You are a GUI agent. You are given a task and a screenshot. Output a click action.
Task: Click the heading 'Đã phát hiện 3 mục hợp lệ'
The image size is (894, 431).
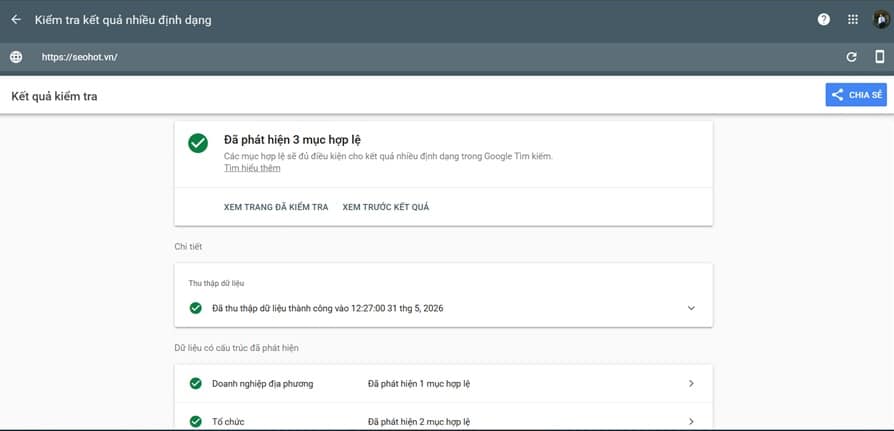click(x=292, y=140)
